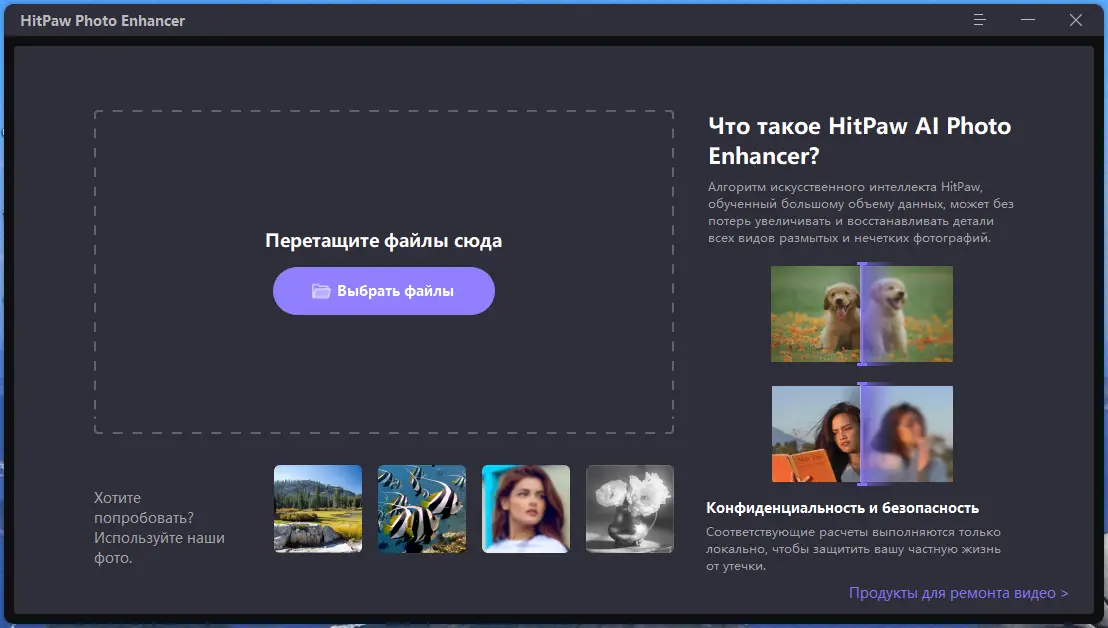Click the divider handle on the reading-woman comparison image

[862, 433]
